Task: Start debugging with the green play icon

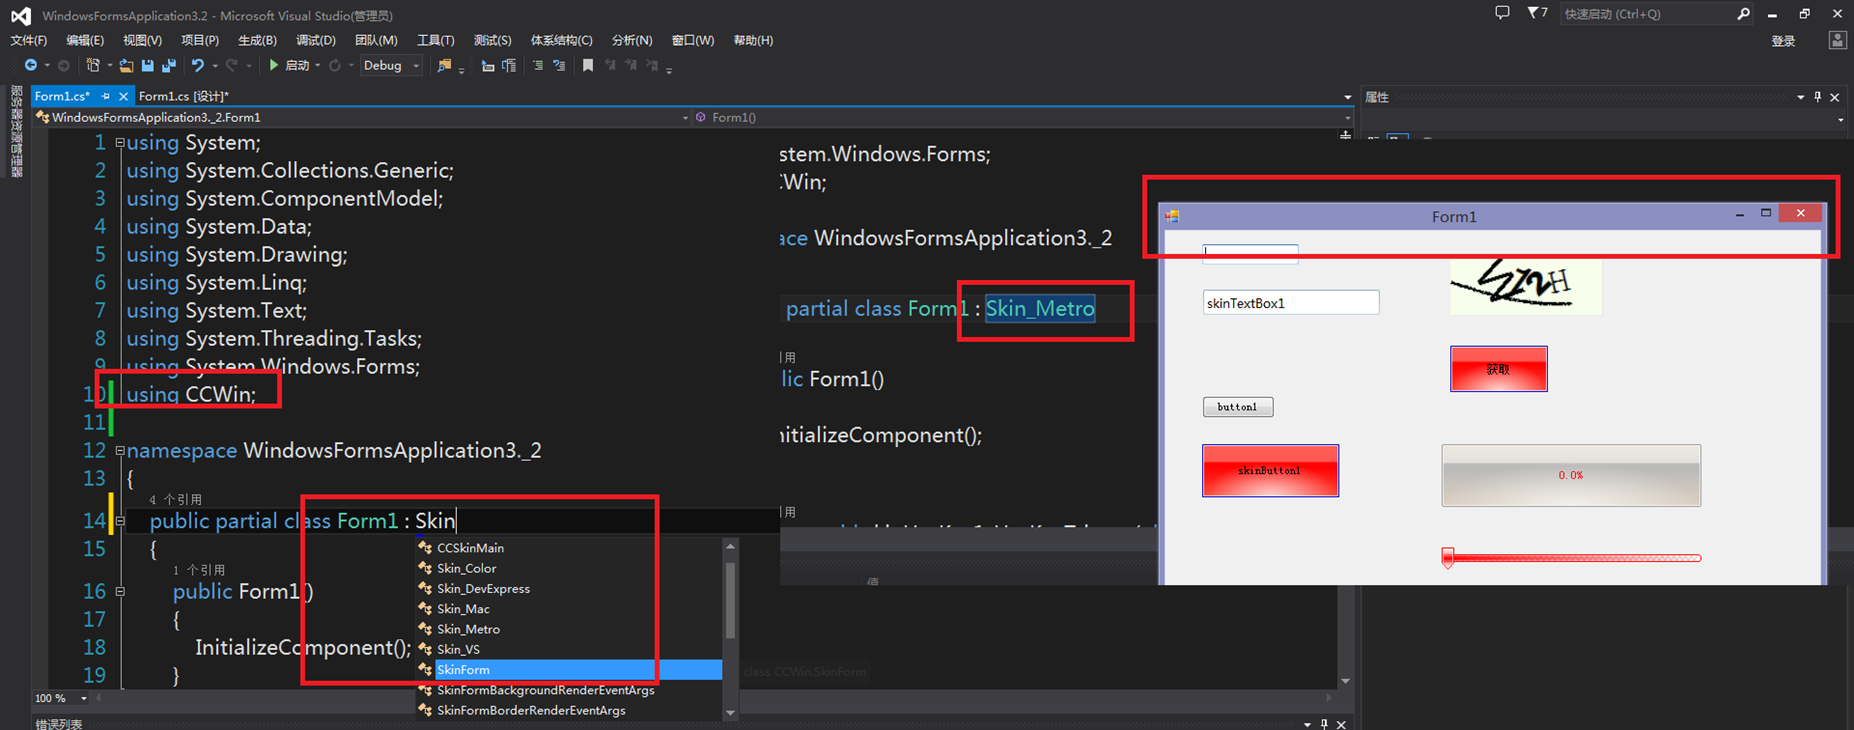Action: point(273,65)
